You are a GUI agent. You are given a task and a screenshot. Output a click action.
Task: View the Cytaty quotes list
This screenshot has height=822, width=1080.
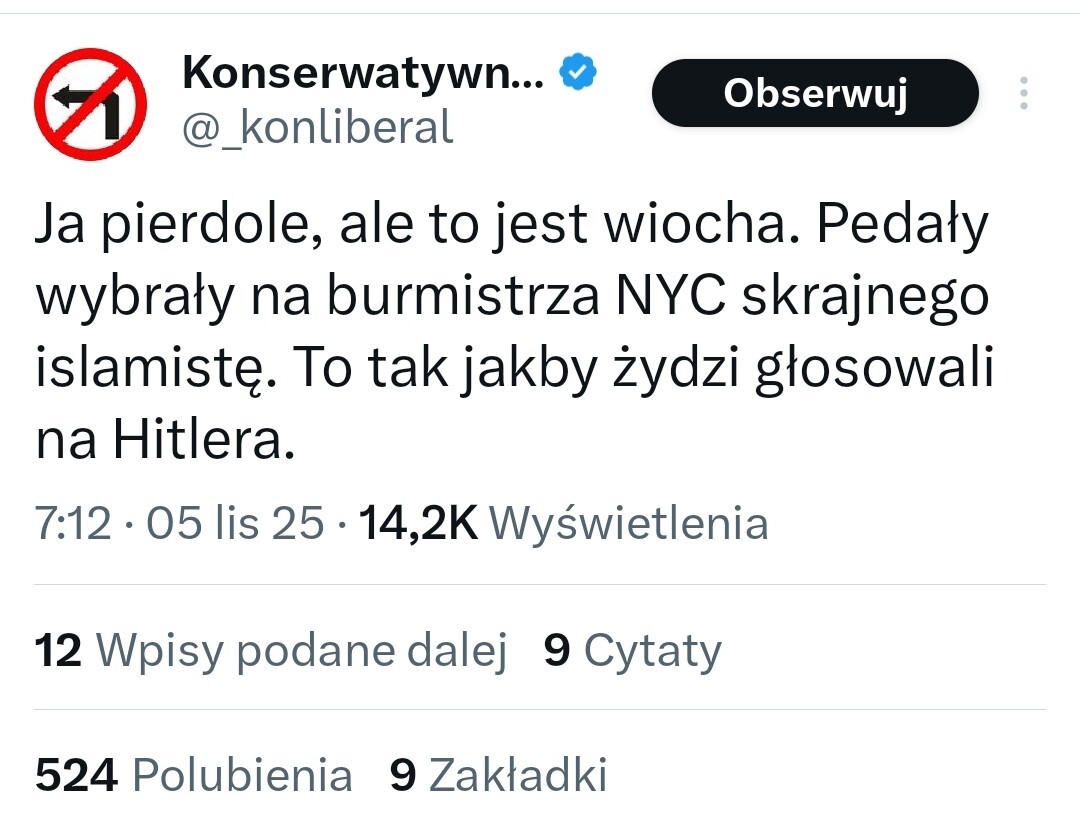click(652, 651)
